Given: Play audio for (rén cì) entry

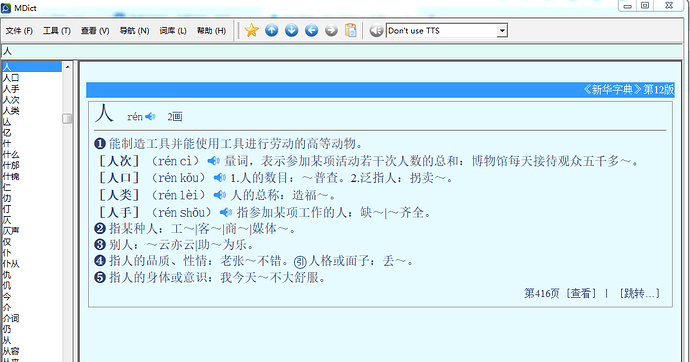Looking at the screenshot, I should pyautogui.click(x=214, y=161).
